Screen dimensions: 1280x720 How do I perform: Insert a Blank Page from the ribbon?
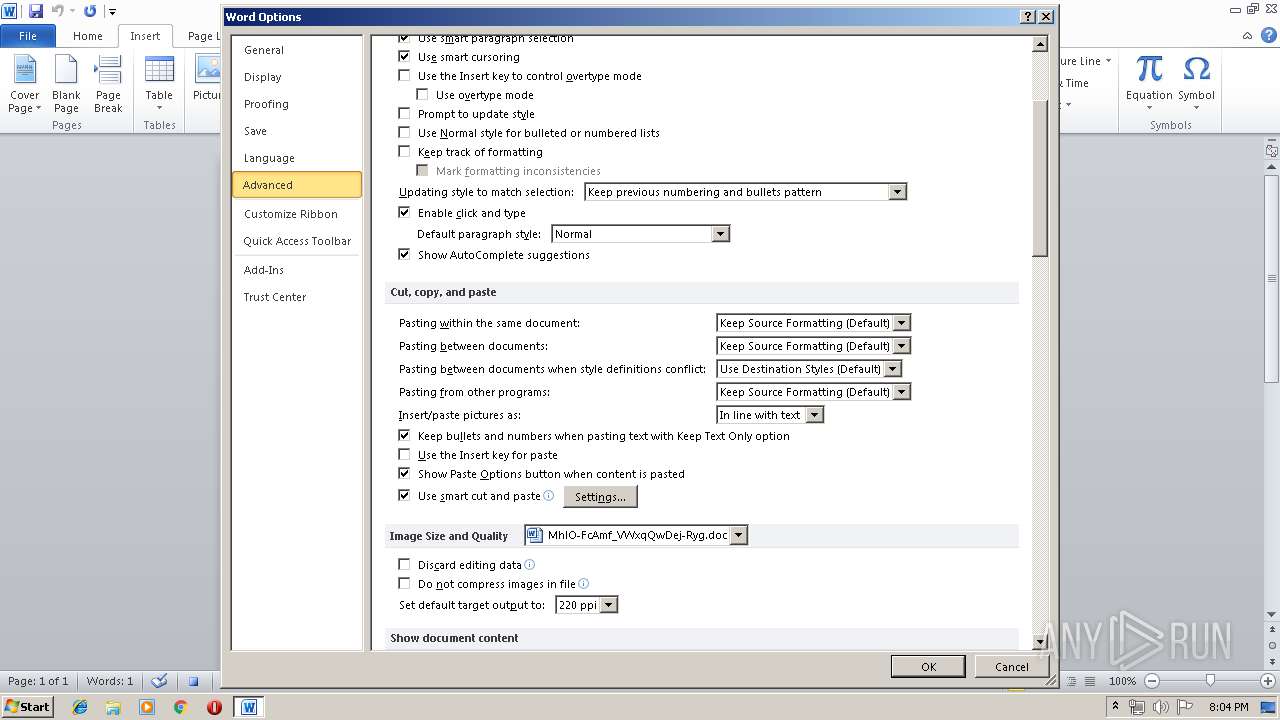click(x=66, y=84)
